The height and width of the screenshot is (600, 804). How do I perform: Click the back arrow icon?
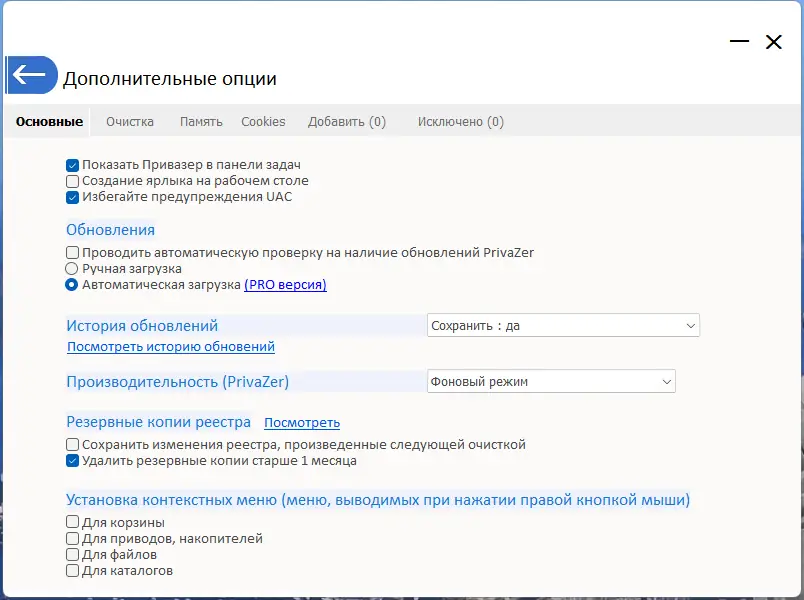[30, 75]
